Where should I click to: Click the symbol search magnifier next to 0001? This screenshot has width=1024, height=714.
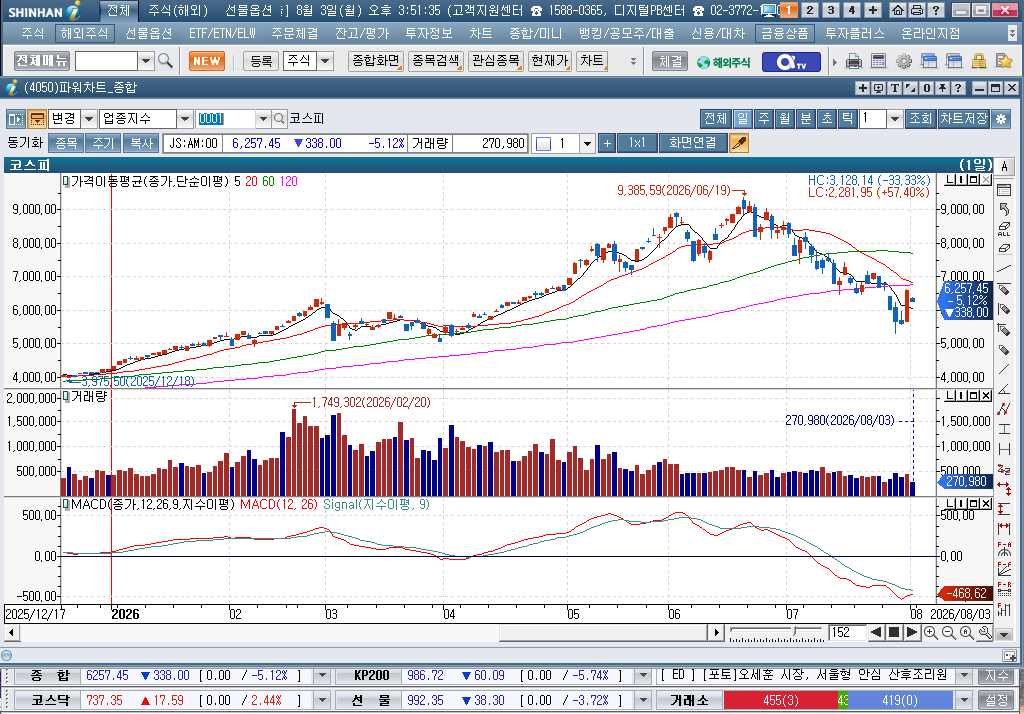[279, 119]
